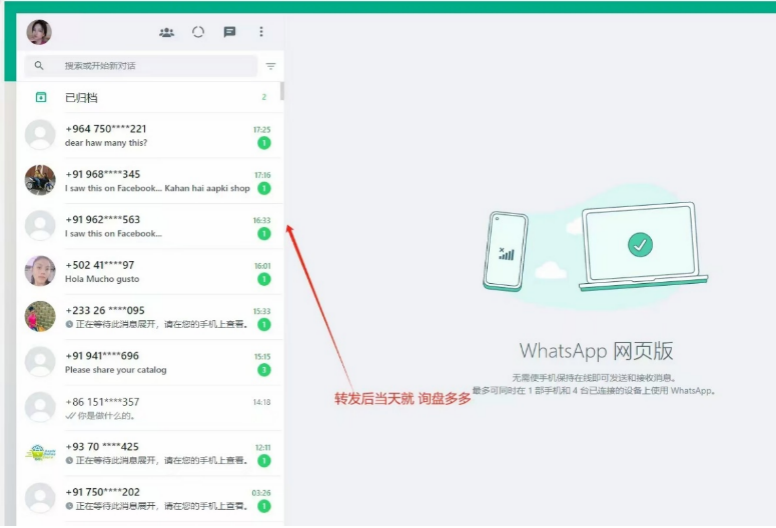The image size is (776, 528).
Task: Click unread badge for 15:33 chat
Action: [x=264, y=325]
